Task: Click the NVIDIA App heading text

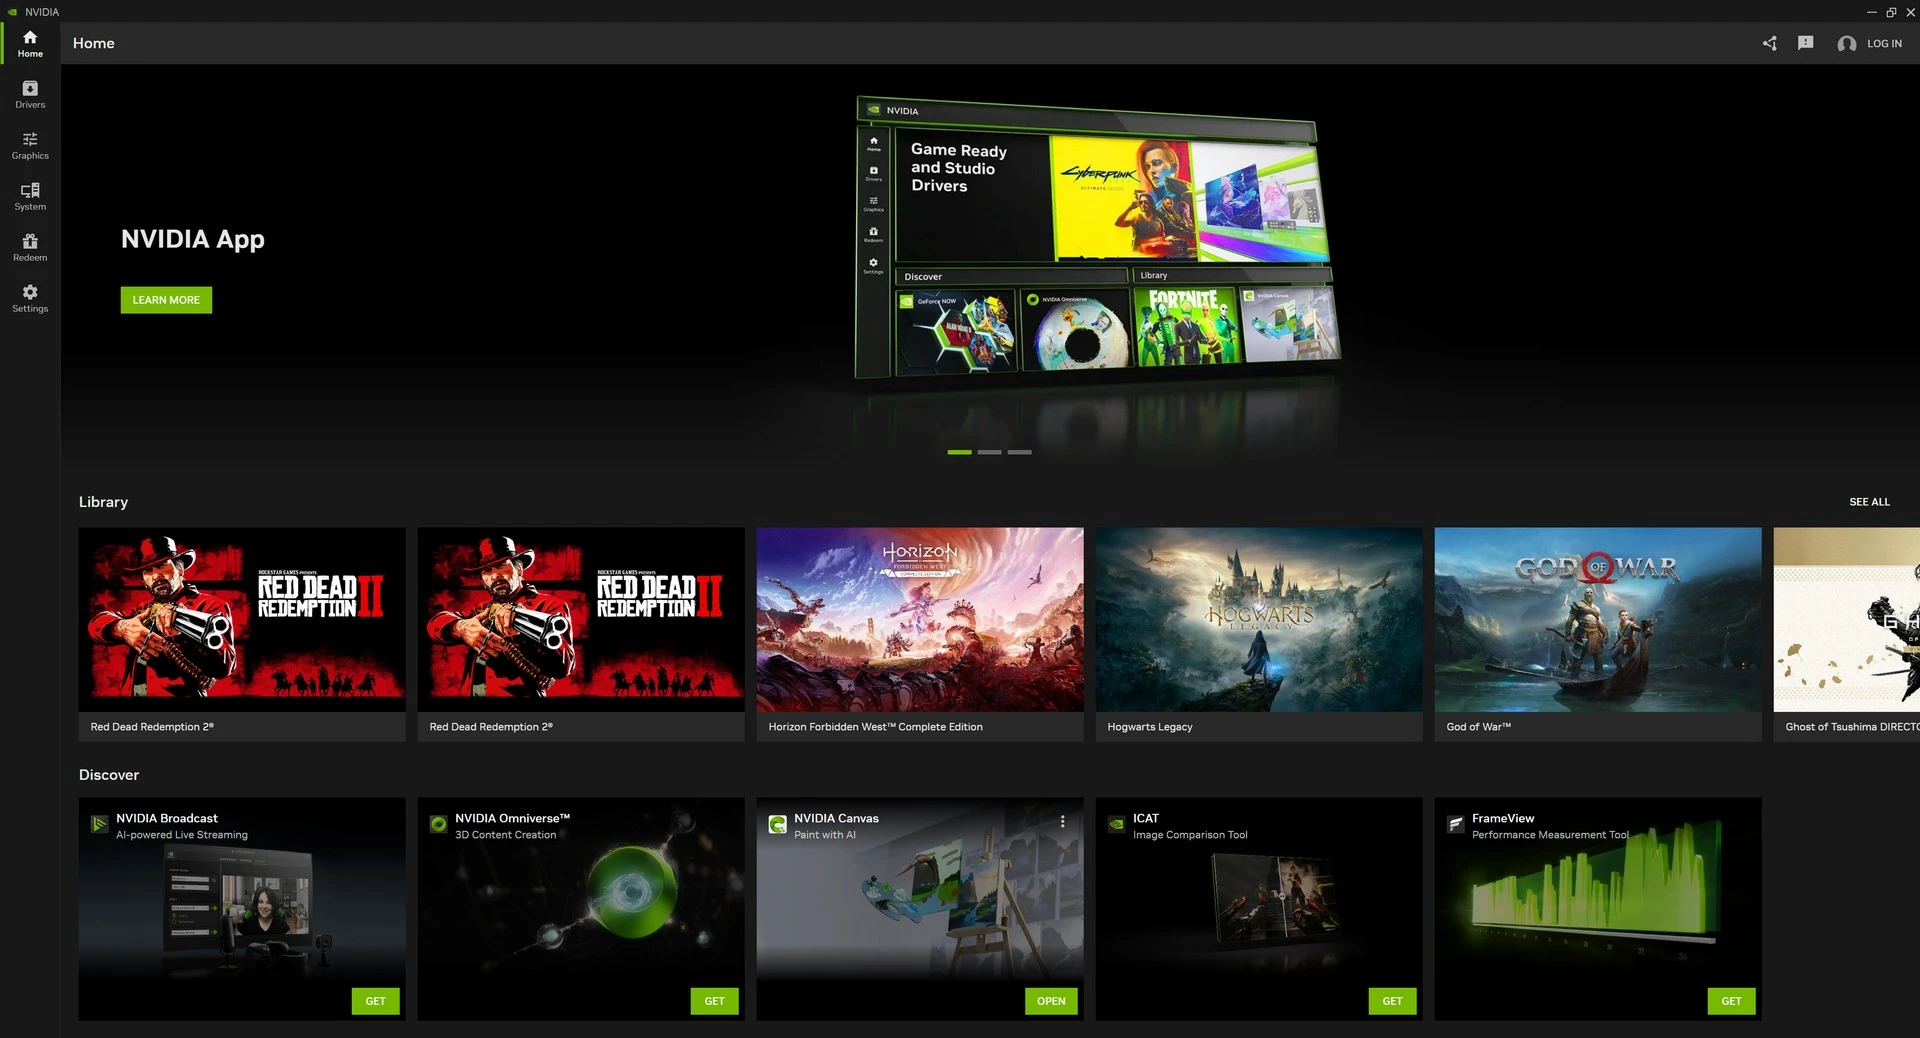Action: pyautogui.click(x=193, y=239)
